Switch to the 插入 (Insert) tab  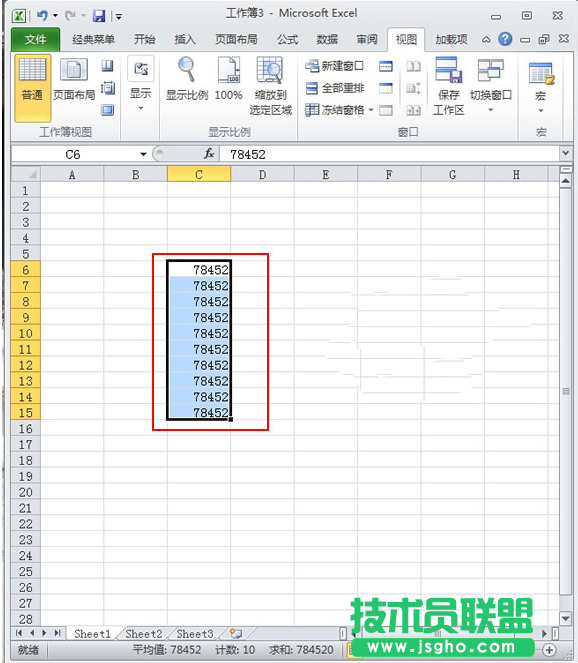[185, 39]
